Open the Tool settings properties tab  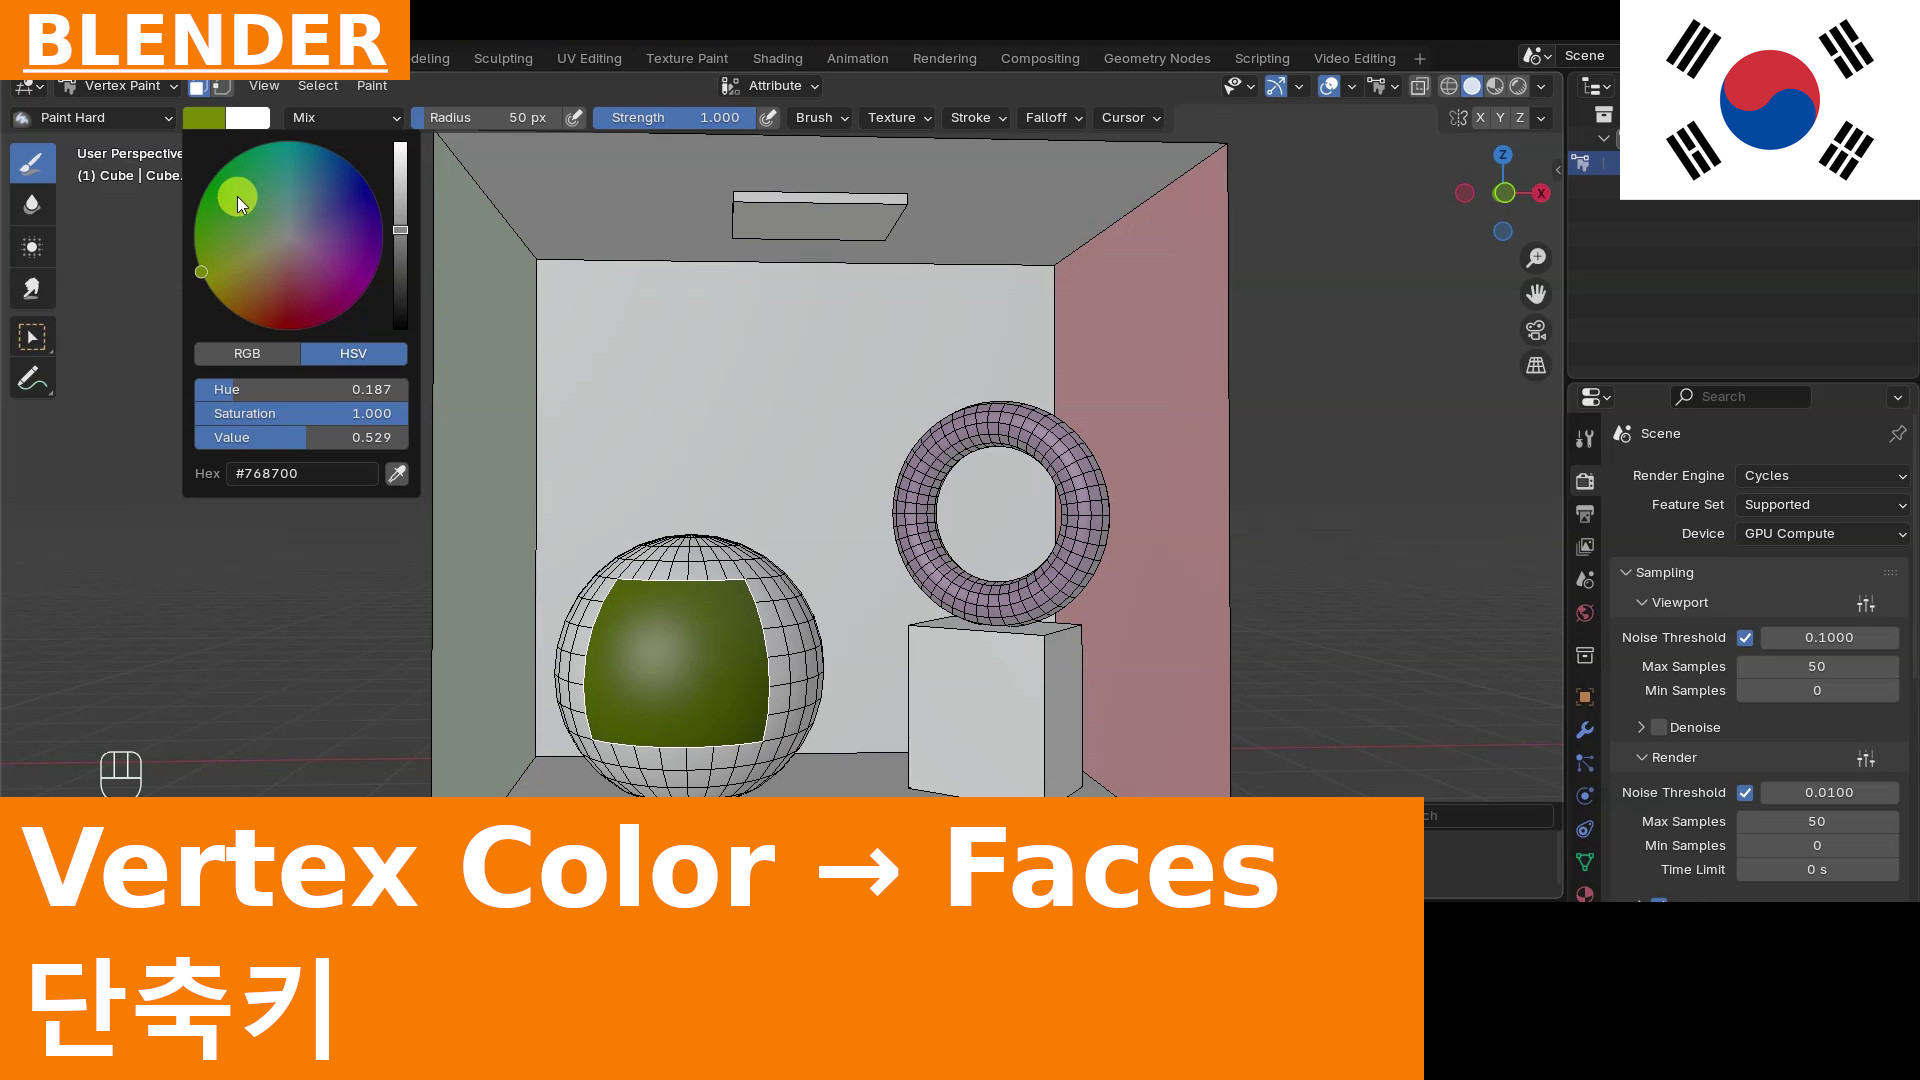click(1585, 439)
